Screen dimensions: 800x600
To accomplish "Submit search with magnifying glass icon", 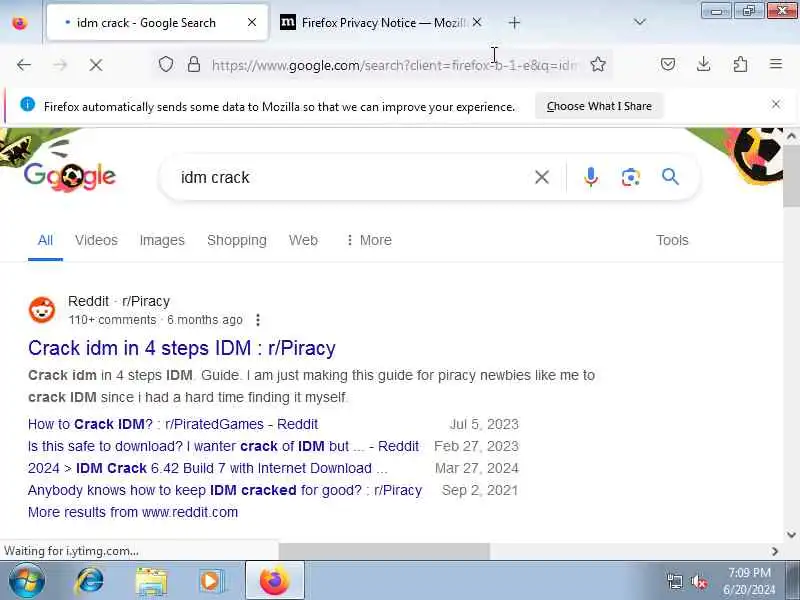I will pos(670,177).
